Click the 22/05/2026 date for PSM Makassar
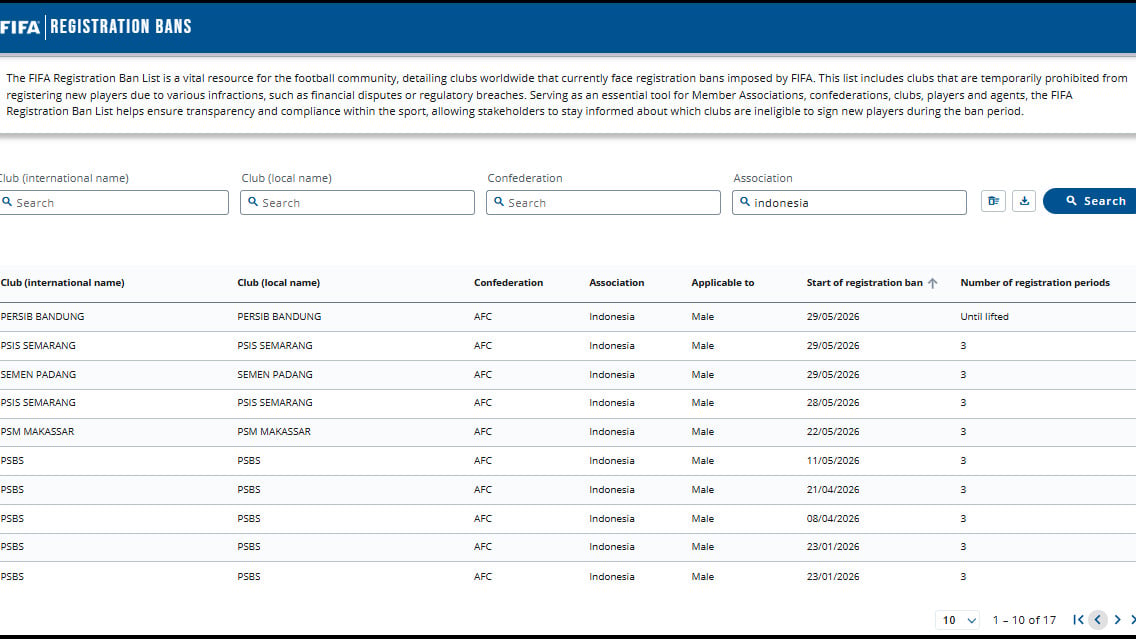This screenshot has height=639, width=1136. (x=832, y=431)
